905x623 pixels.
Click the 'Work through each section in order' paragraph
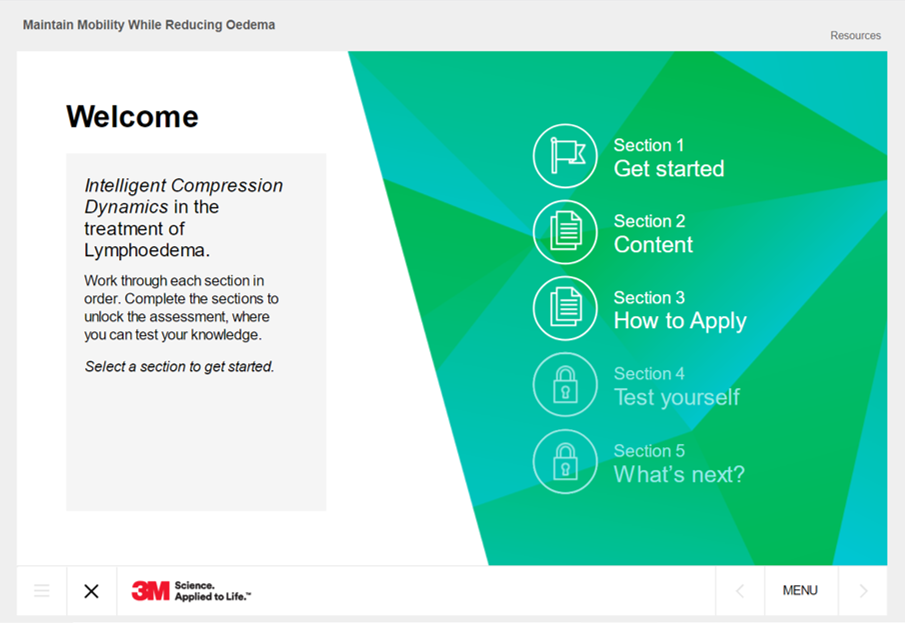181,307
